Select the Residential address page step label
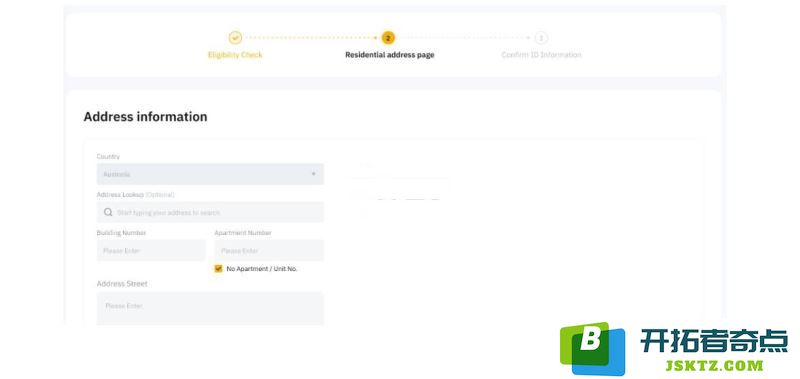800x379 pixels. [389, 55]
